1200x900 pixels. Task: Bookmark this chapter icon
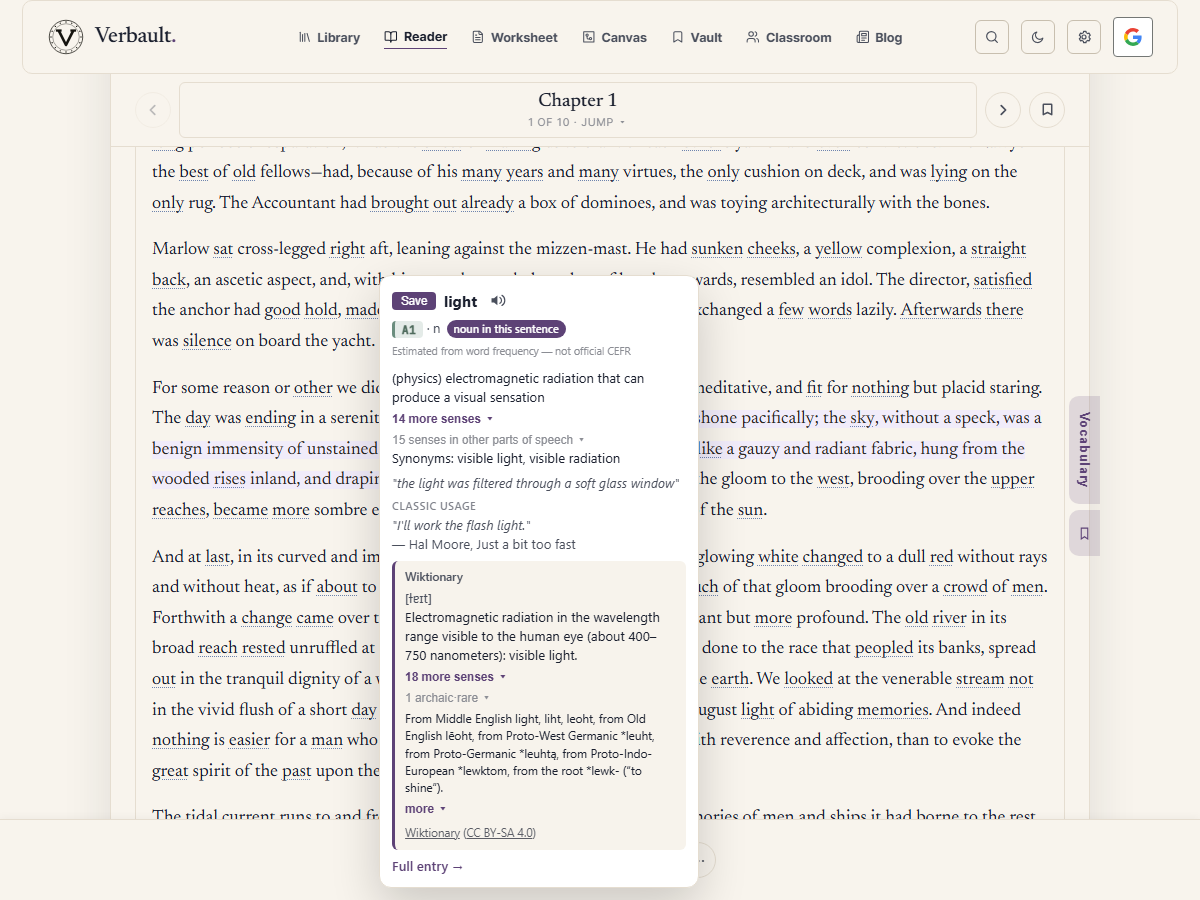[1047, 110]
